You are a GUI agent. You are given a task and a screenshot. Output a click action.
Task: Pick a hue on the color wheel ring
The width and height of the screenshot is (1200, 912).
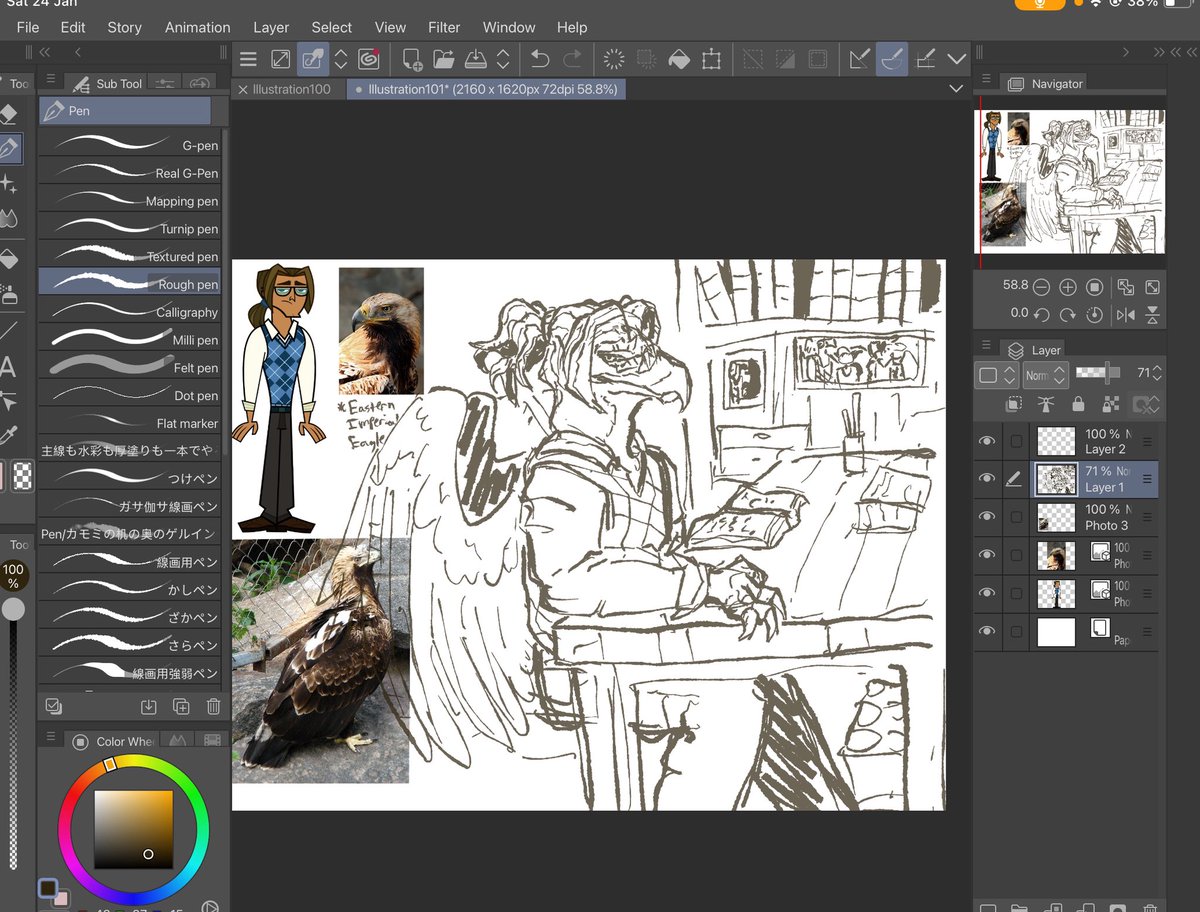click(133, 760)
